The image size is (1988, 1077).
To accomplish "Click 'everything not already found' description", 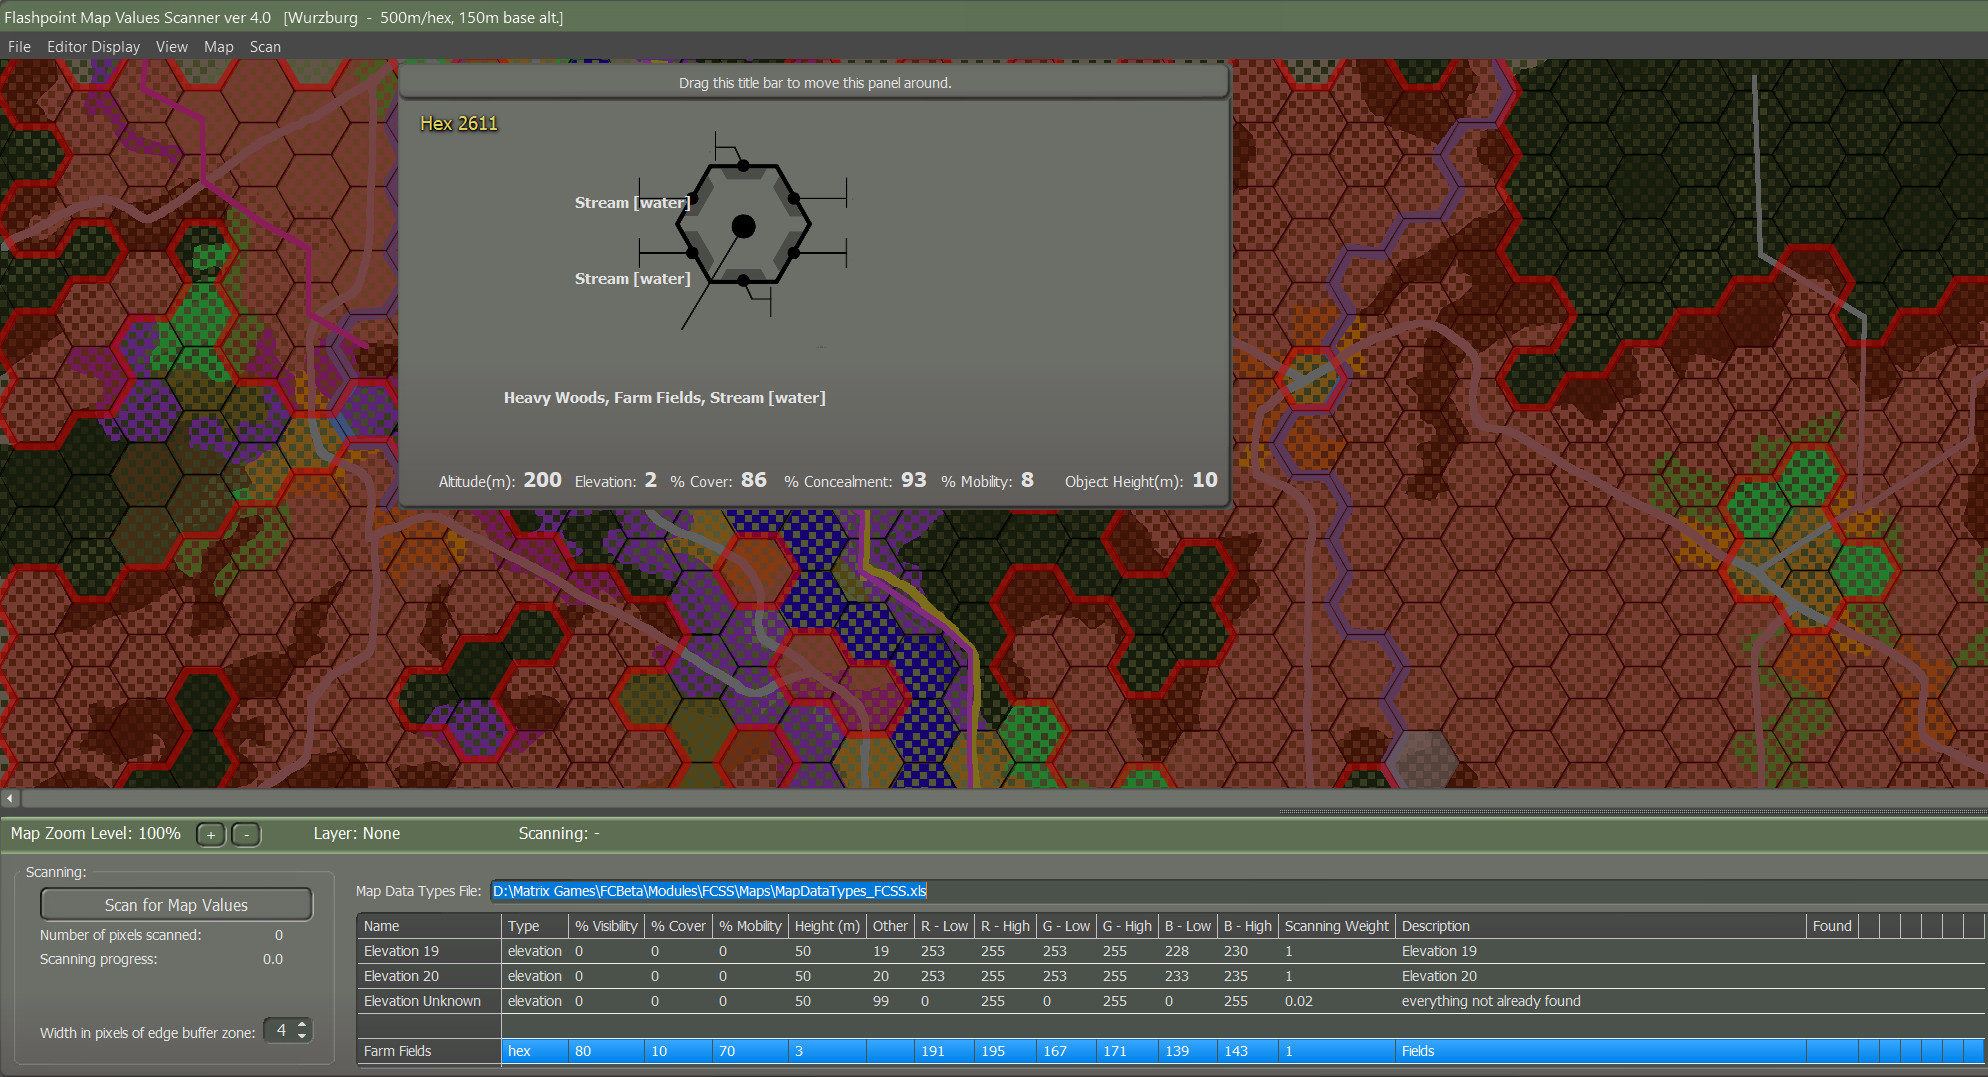I will [x=1490, y=1001].
